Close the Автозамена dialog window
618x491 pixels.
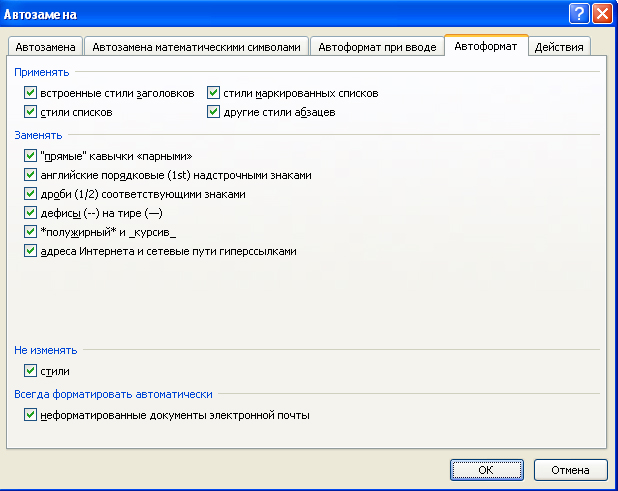tap(601, 13)
